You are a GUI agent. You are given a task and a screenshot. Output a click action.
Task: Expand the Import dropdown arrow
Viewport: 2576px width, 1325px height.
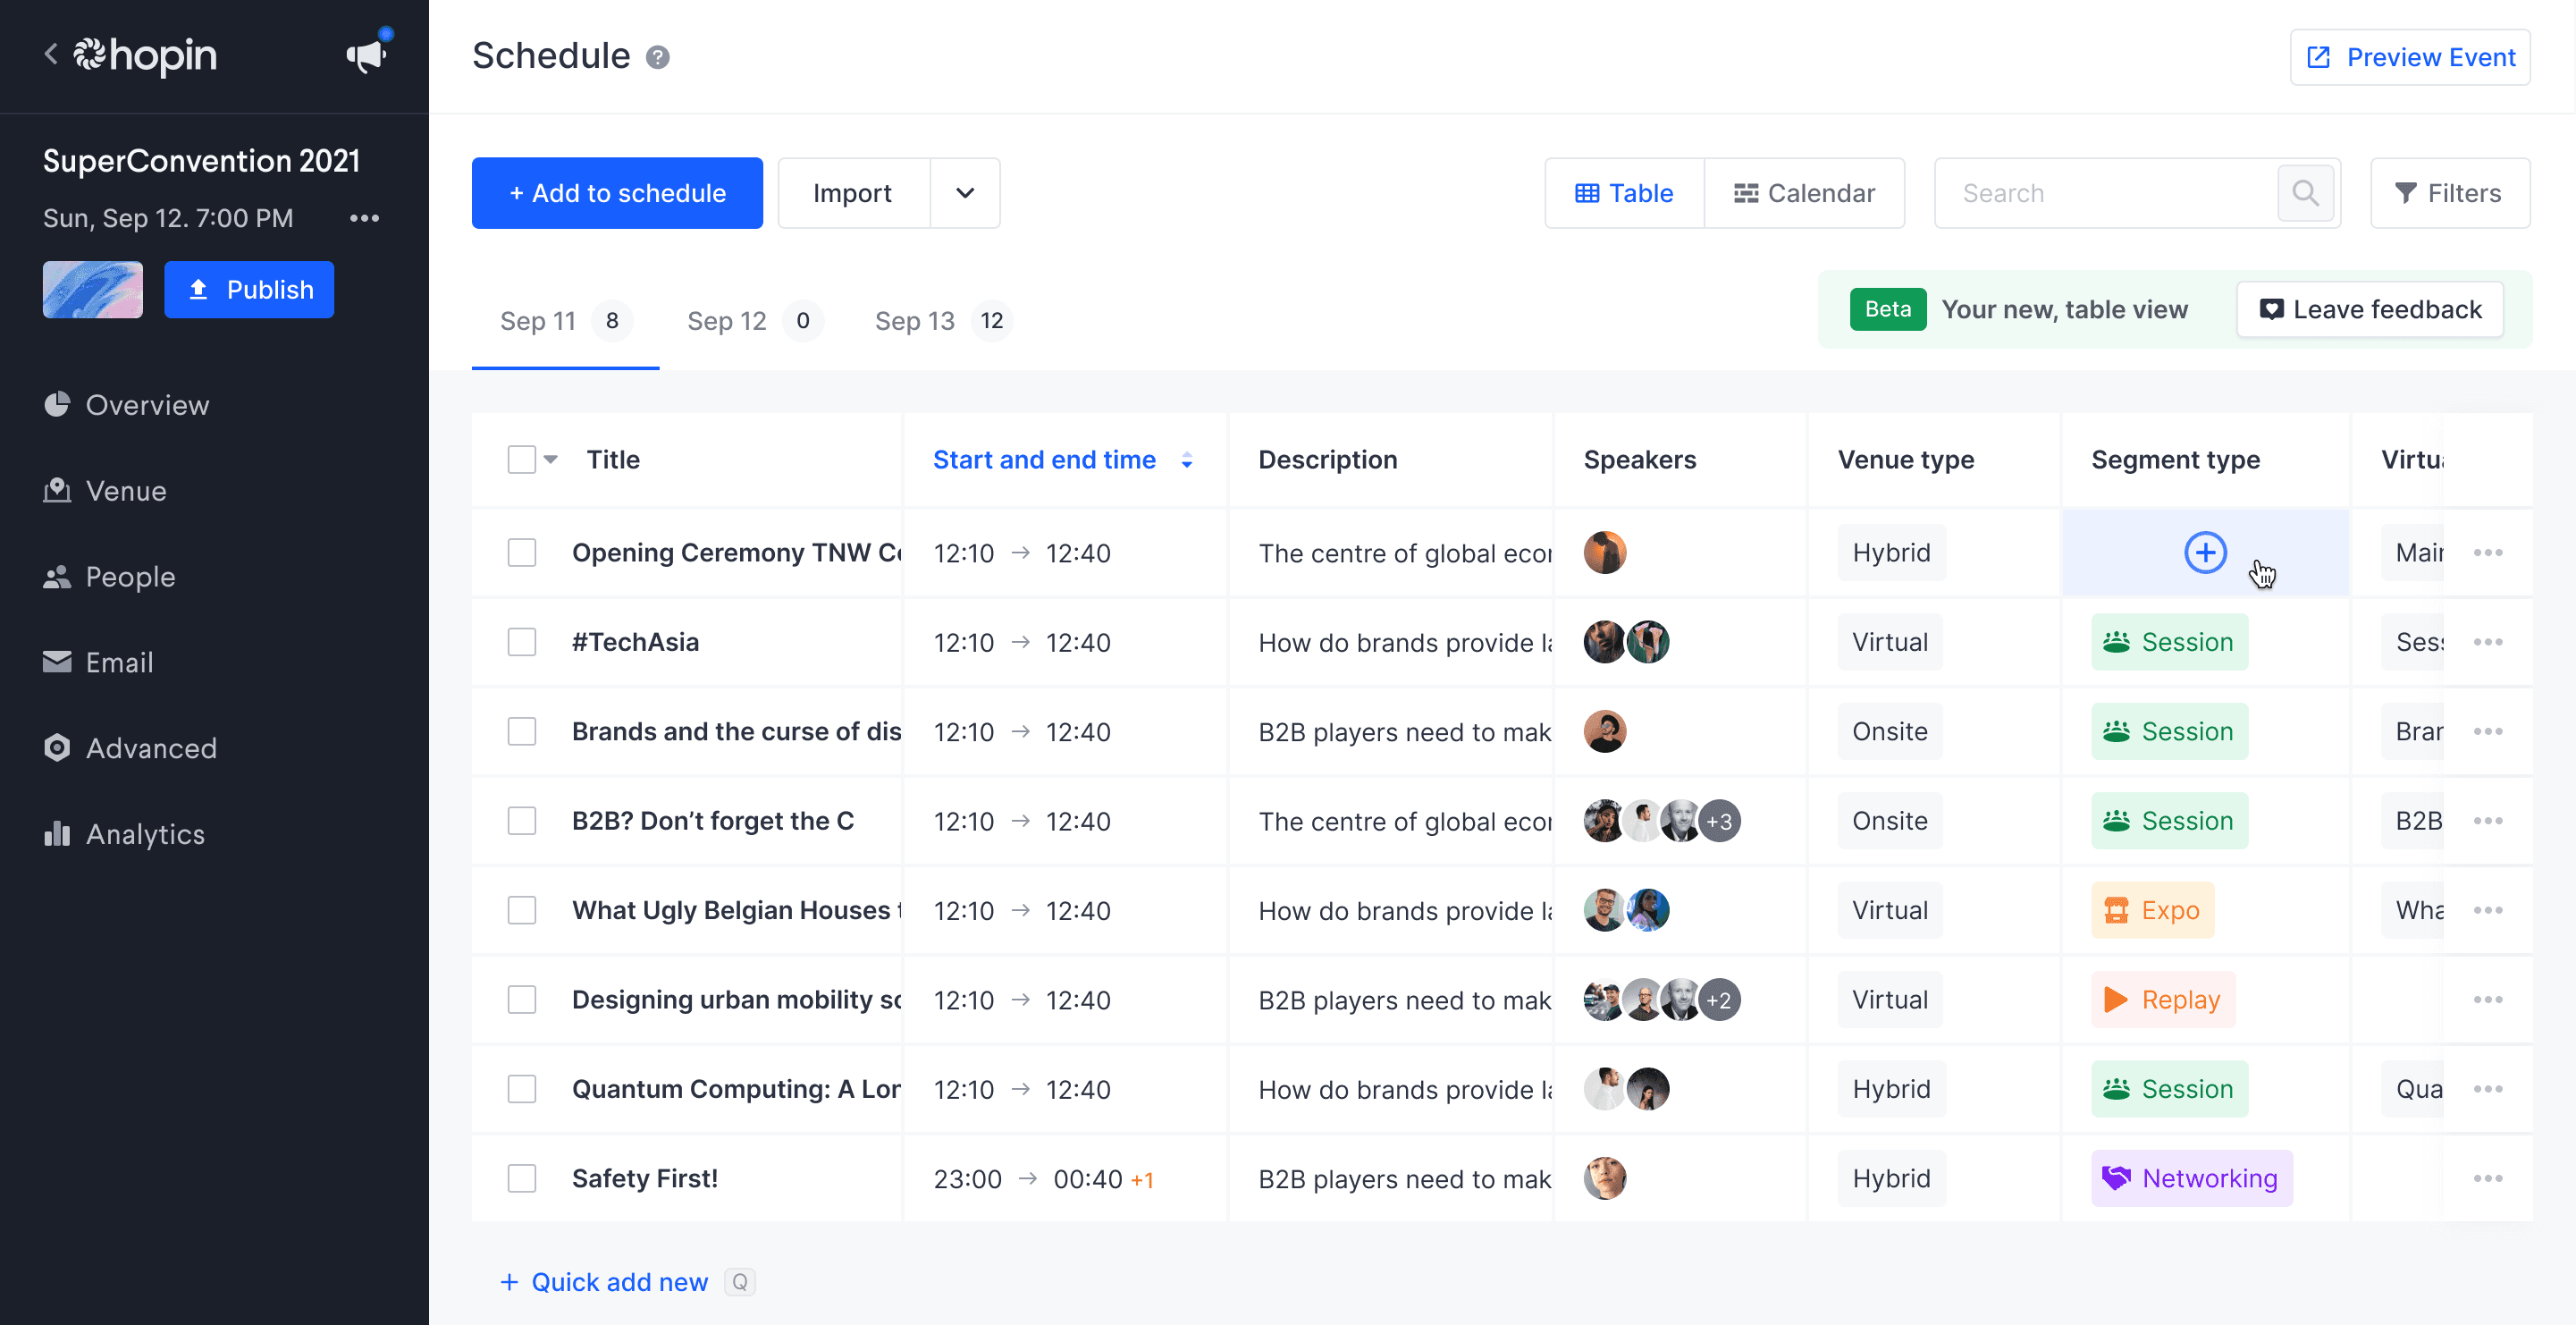[964, 193]
